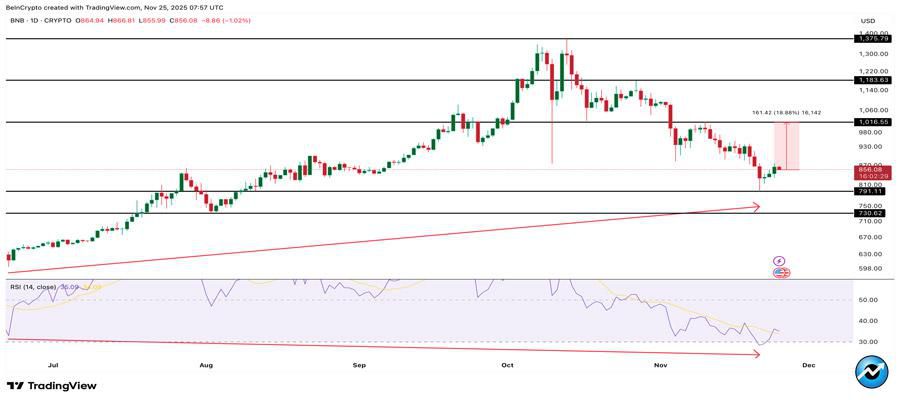Click the TradingView logo
This screenshot has width=900, height=400.
coord(51,385)
